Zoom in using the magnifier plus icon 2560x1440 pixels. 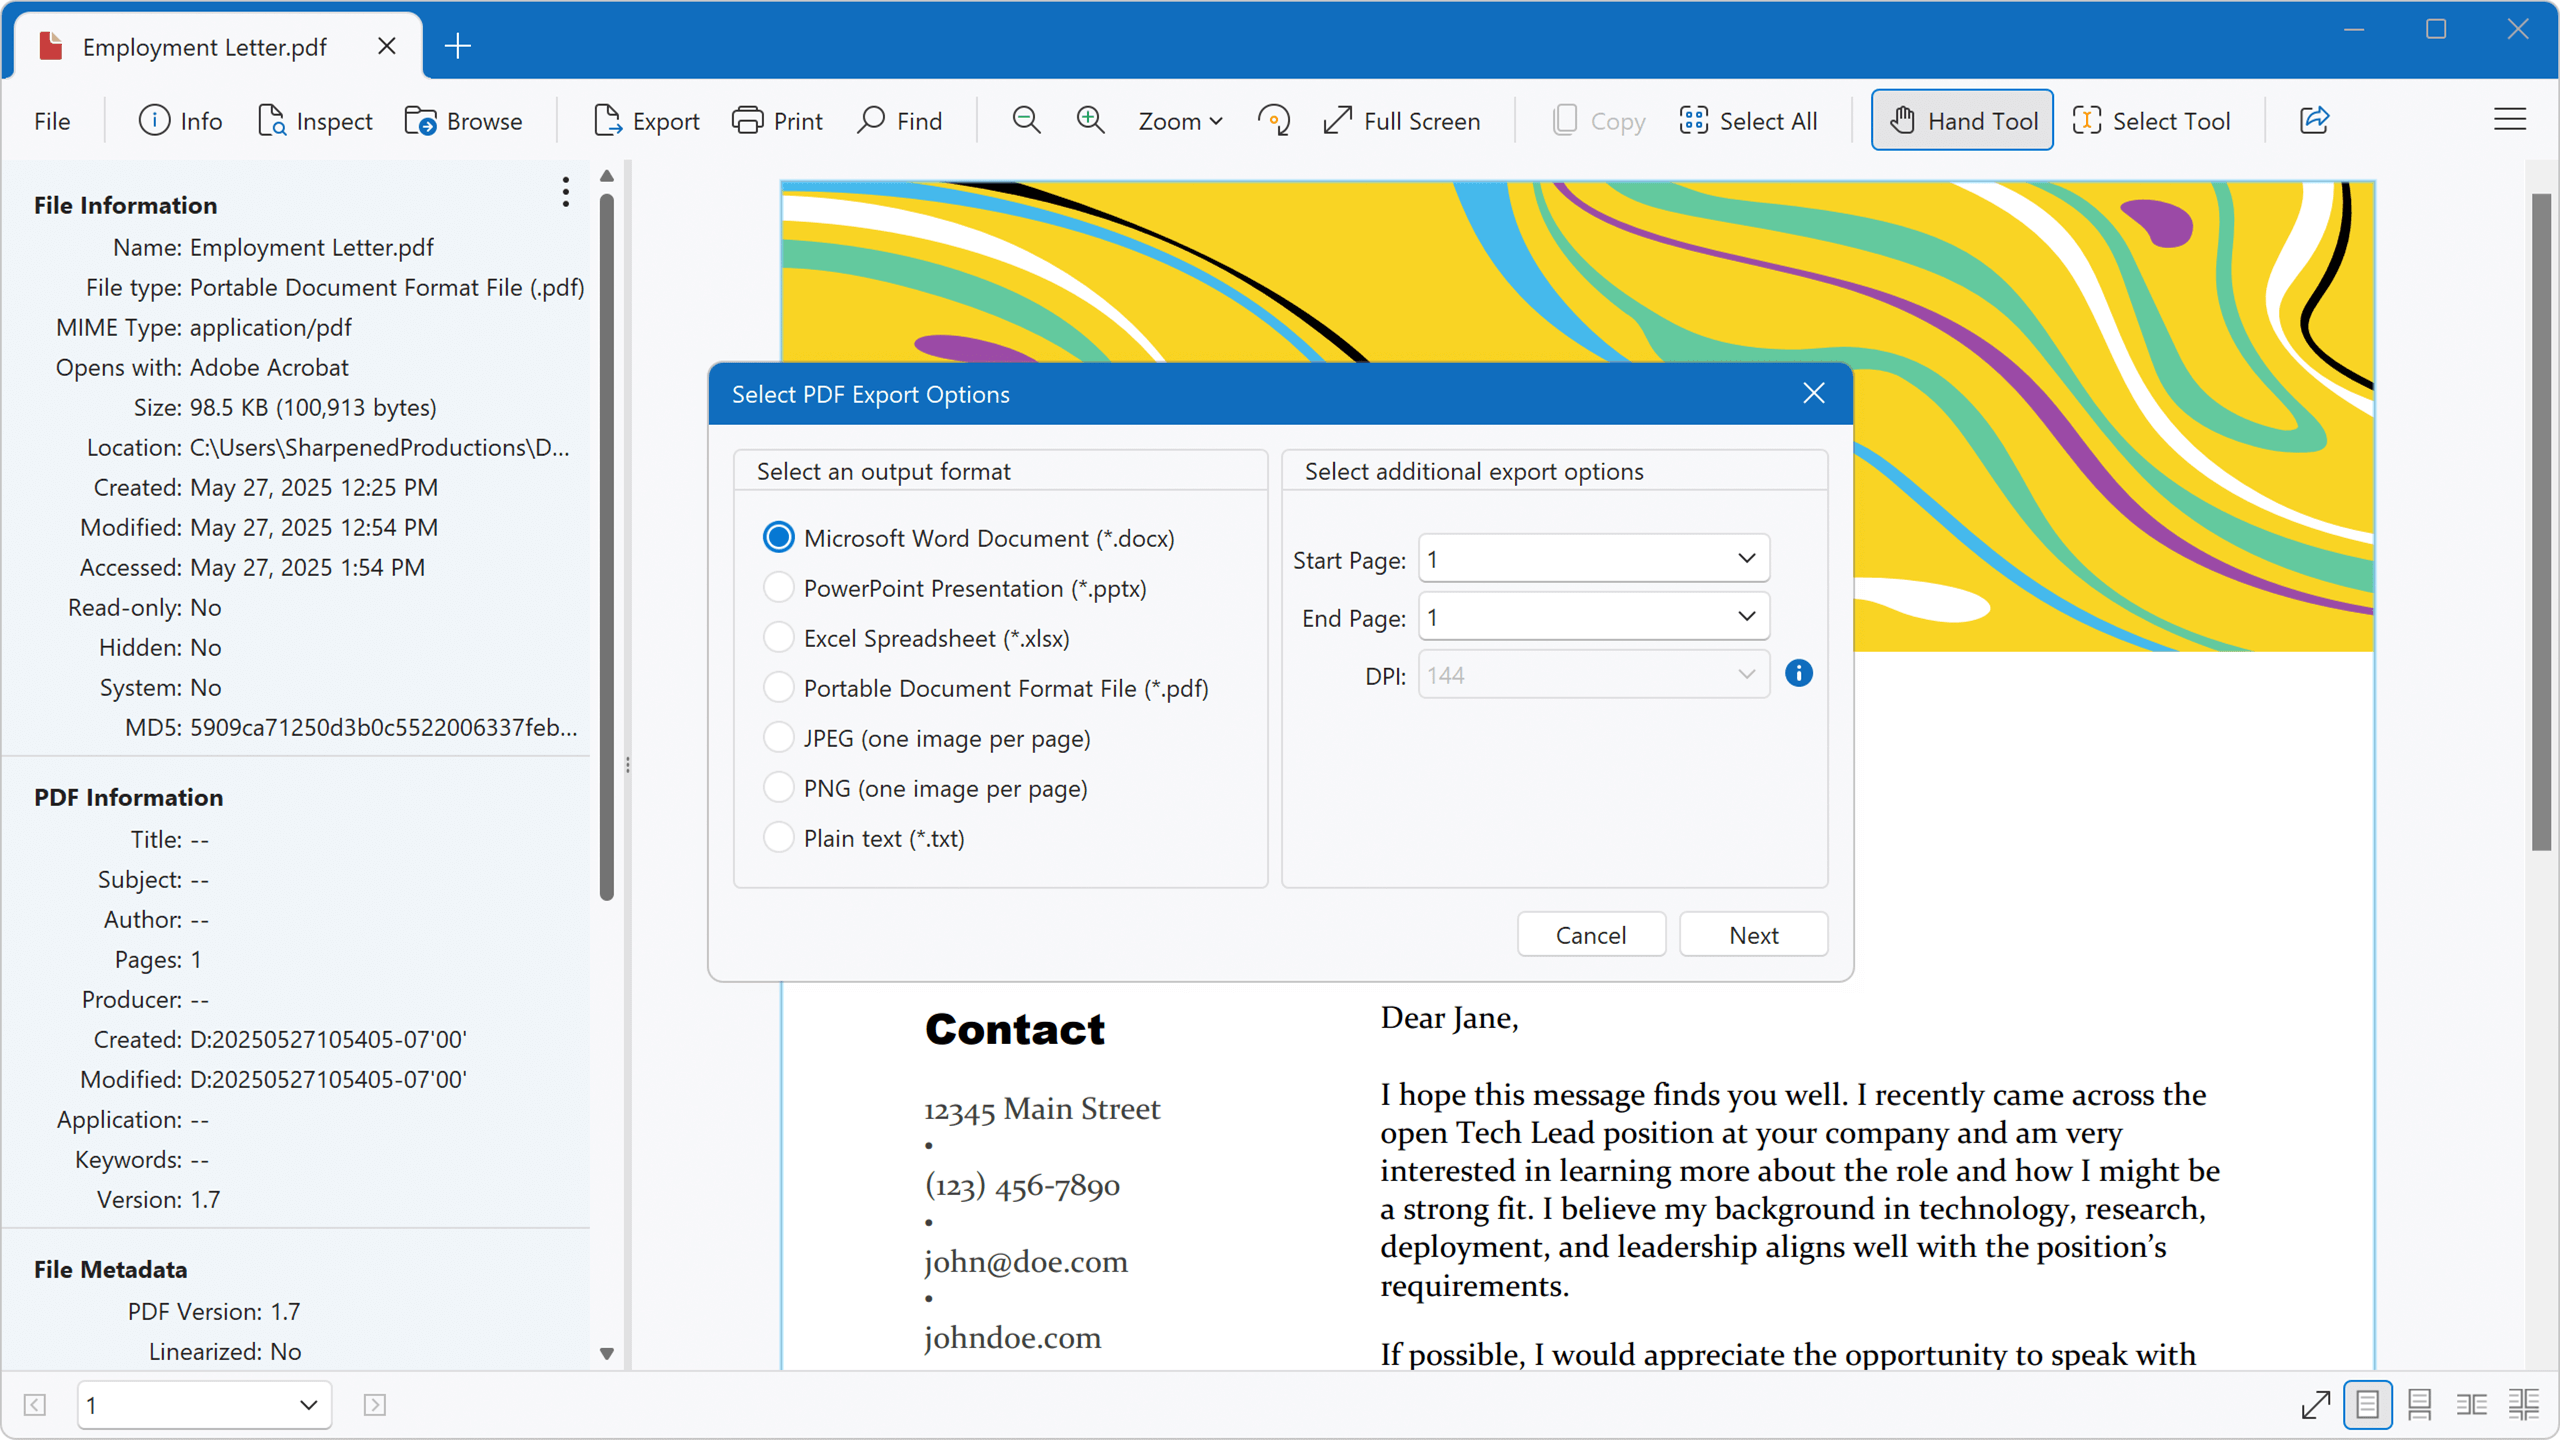1089,120
